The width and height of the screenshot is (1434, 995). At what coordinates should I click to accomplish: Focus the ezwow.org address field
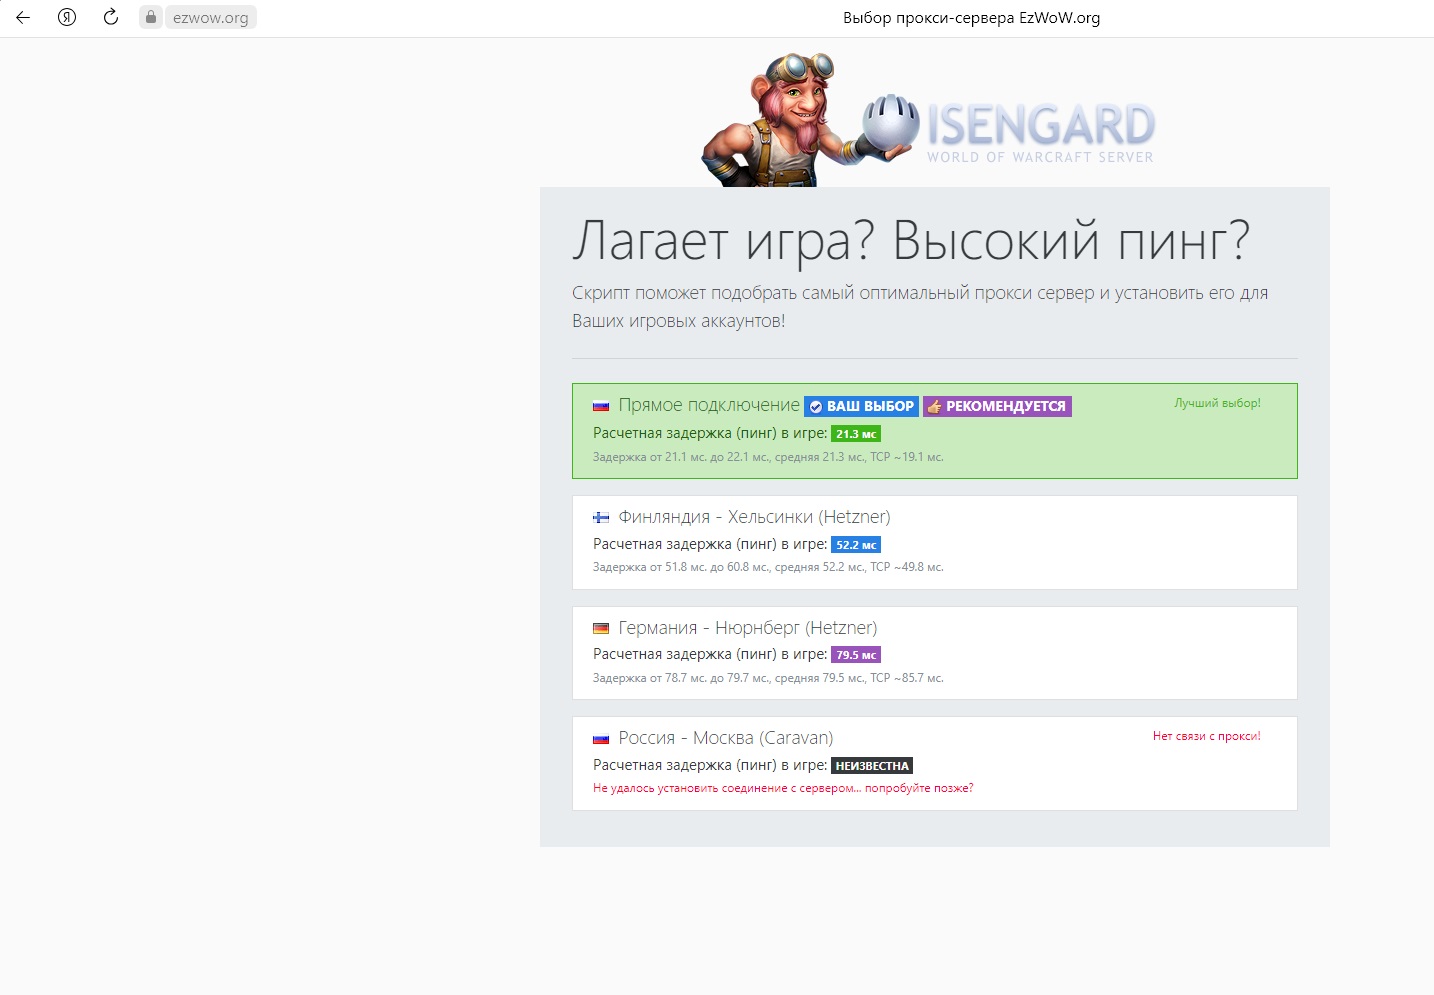[210, 17]
